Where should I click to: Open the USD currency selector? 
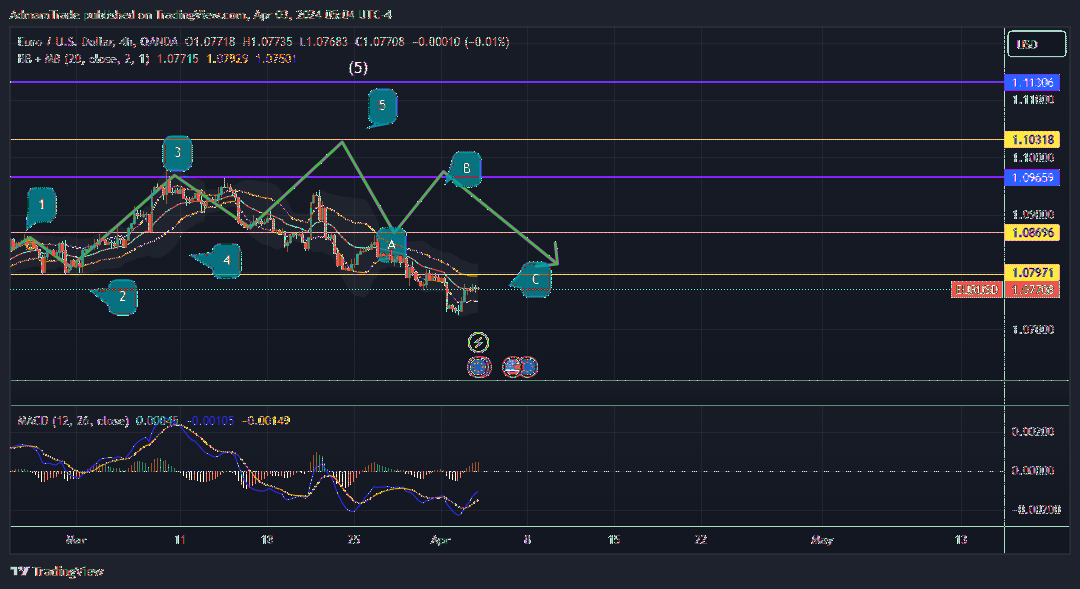[1036, 44]
